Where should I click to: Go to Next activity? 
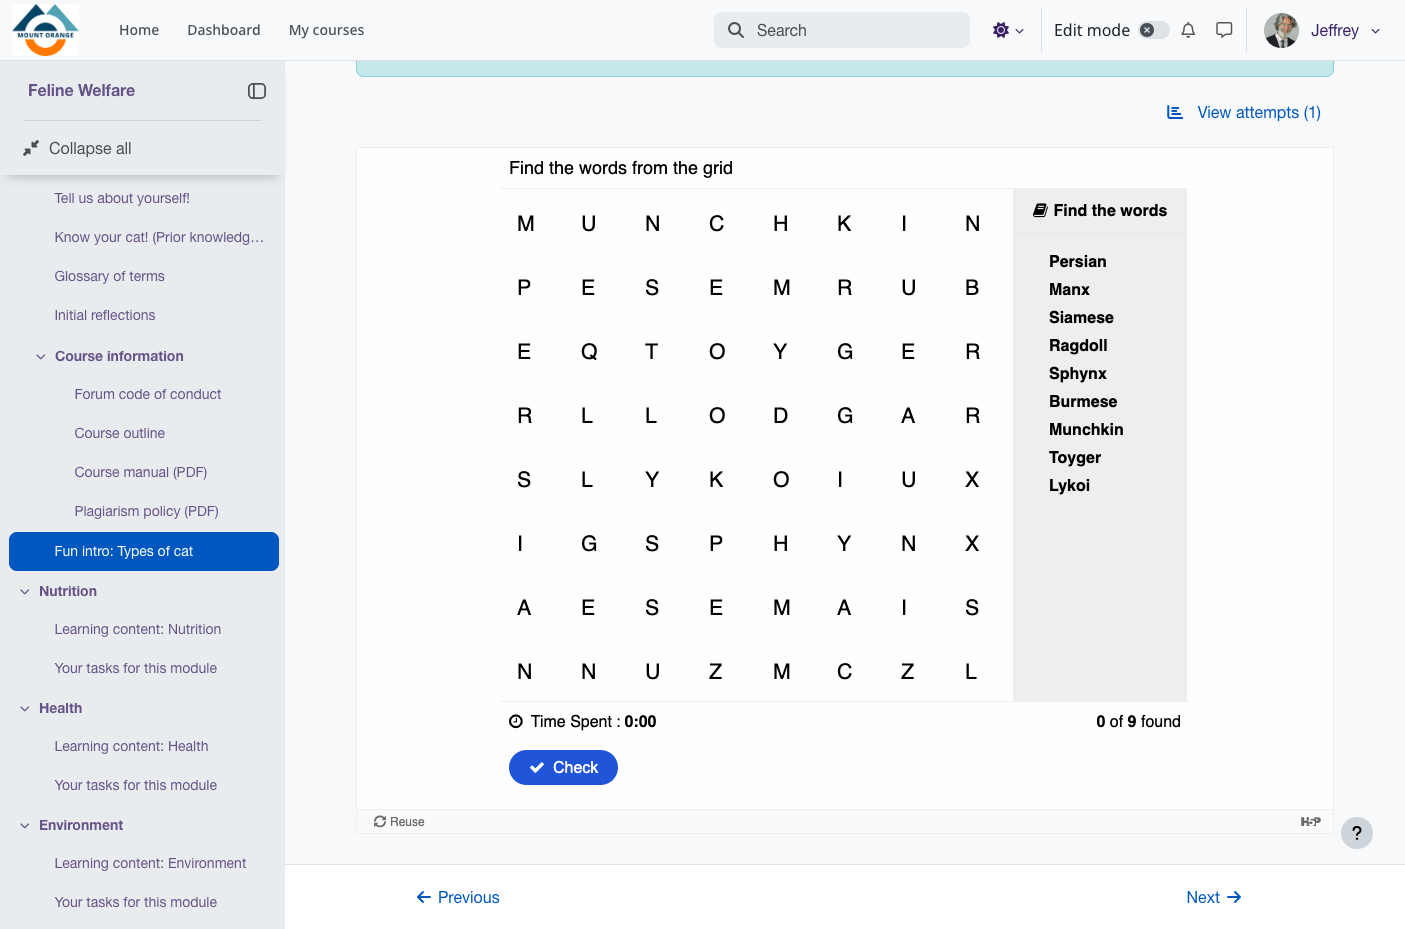pos(1214,897)
